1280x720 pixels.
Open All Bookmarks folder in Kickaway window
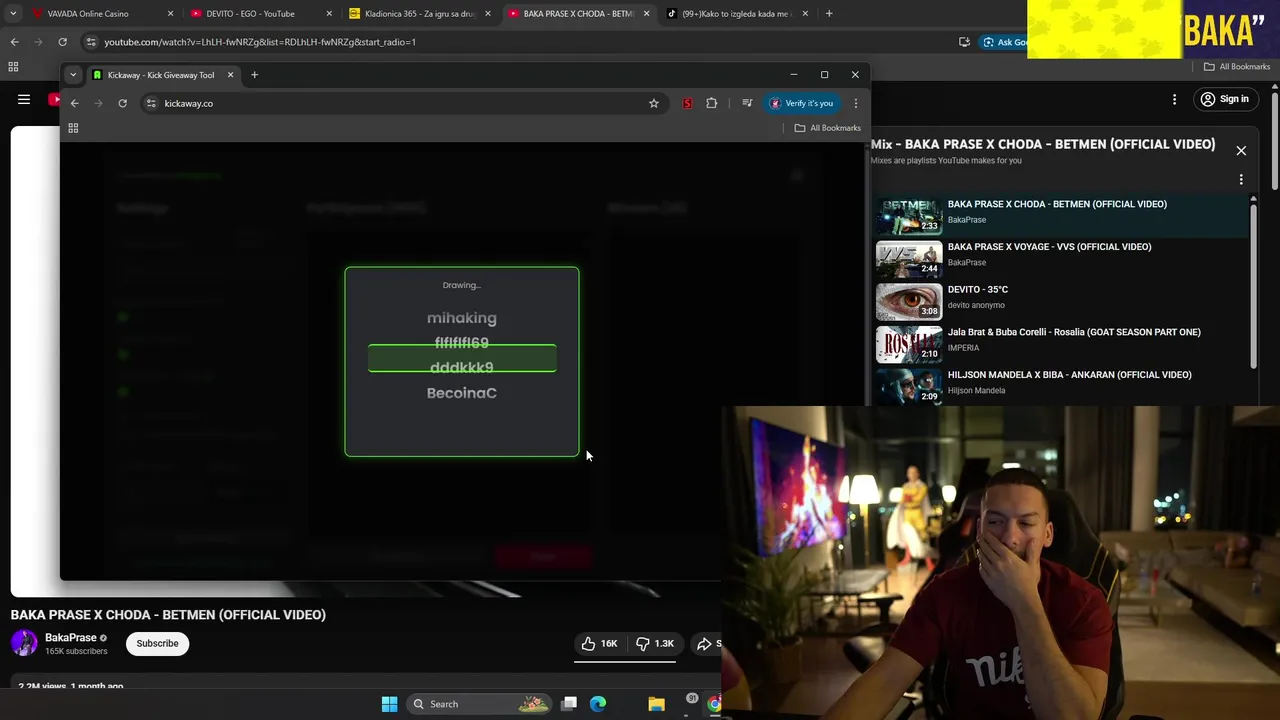(828, 128)
